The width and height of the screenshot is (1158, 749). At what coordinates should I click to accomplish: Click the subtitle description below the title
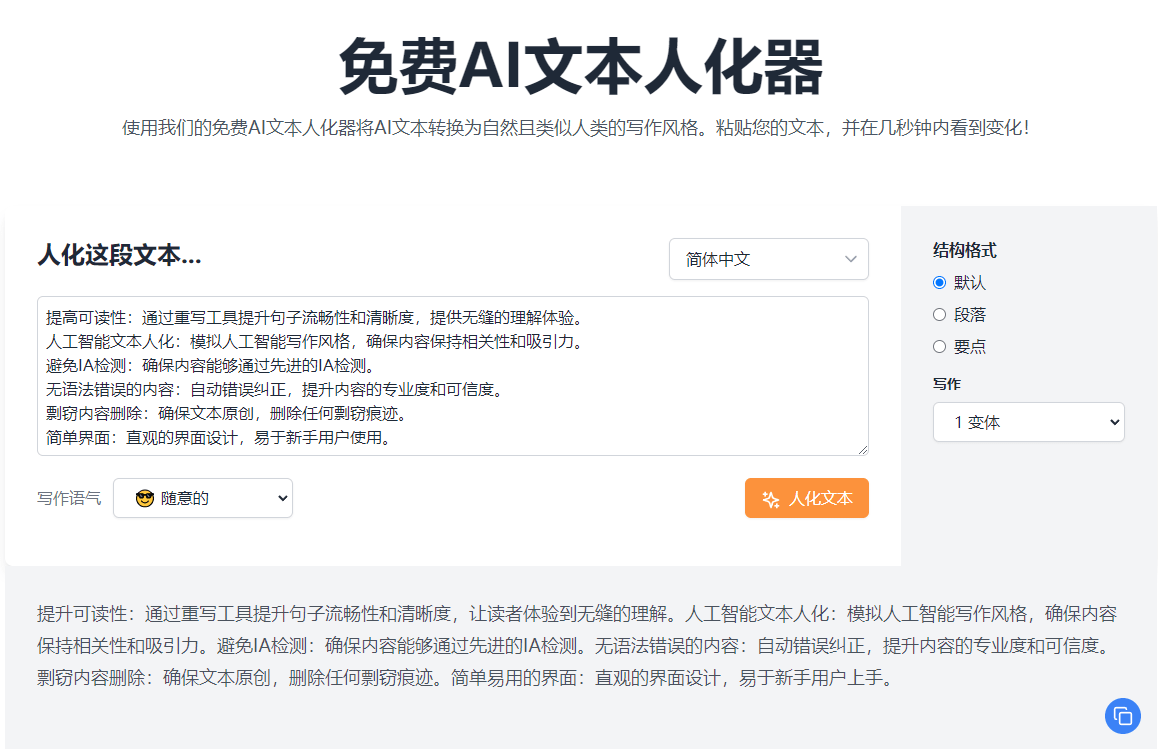[x=575, y=128]
